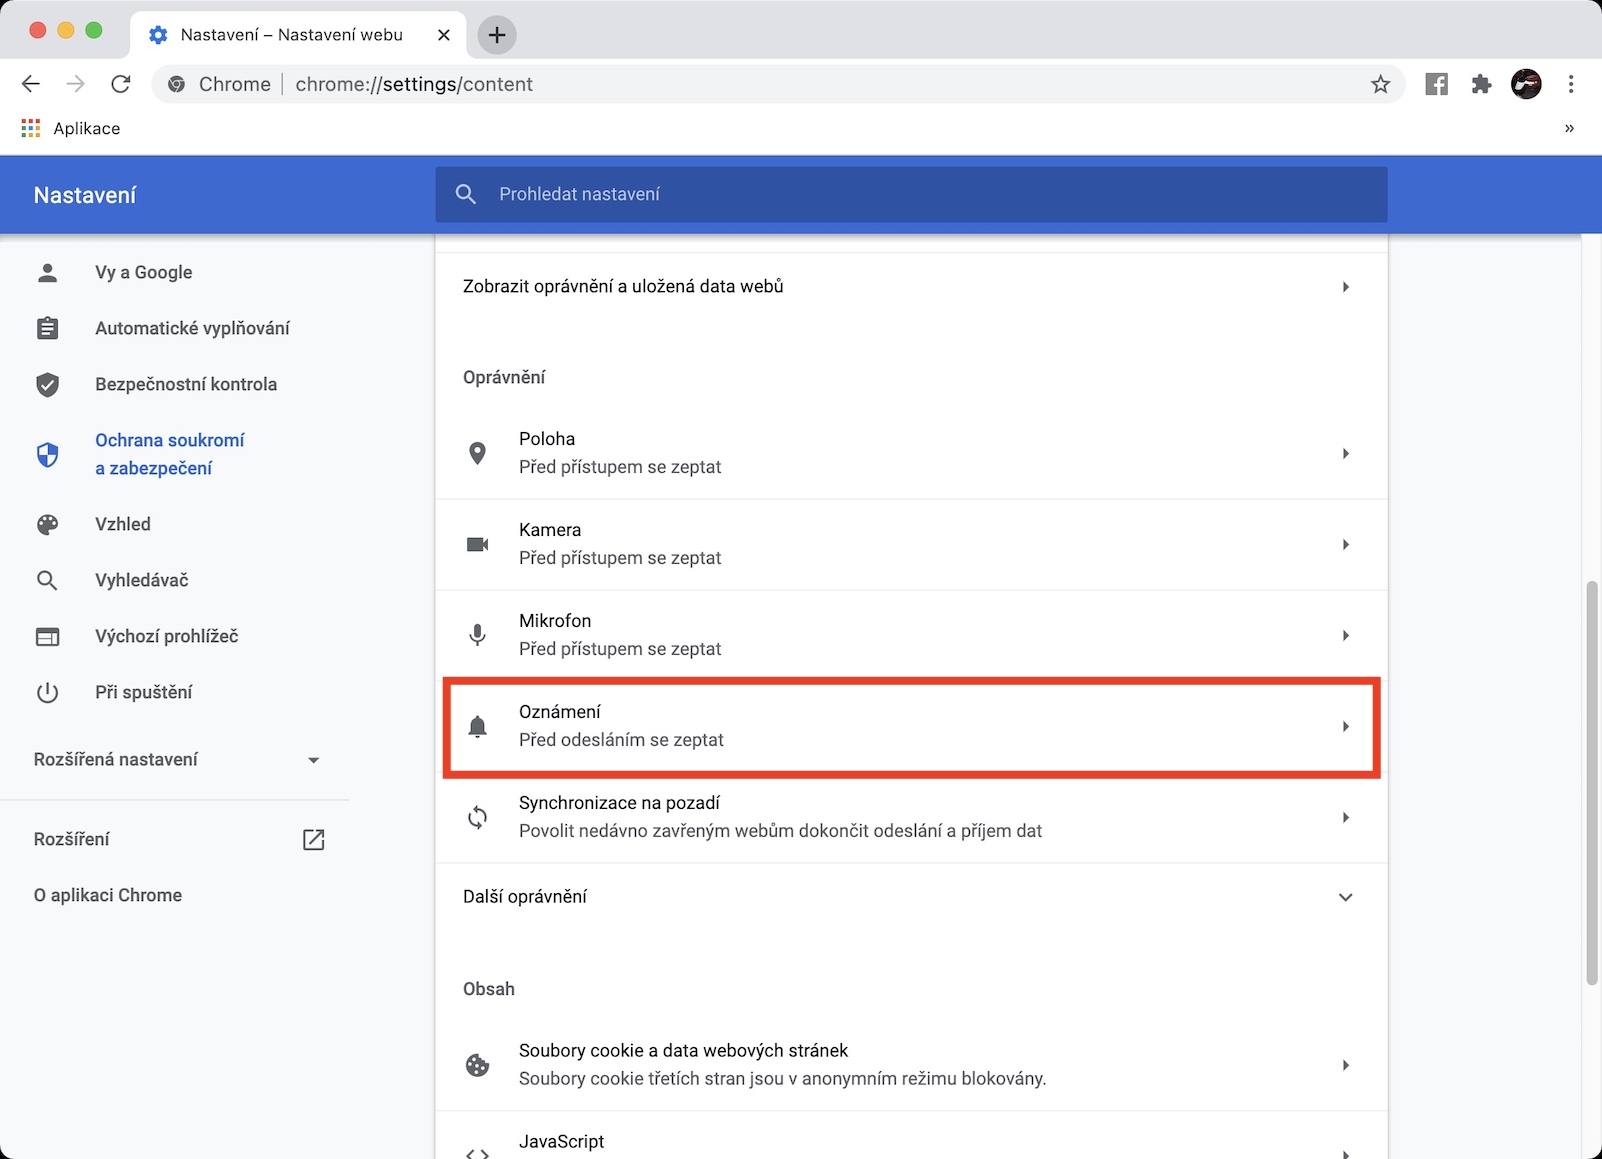Expand Rozšířená nastavení section

176,760
